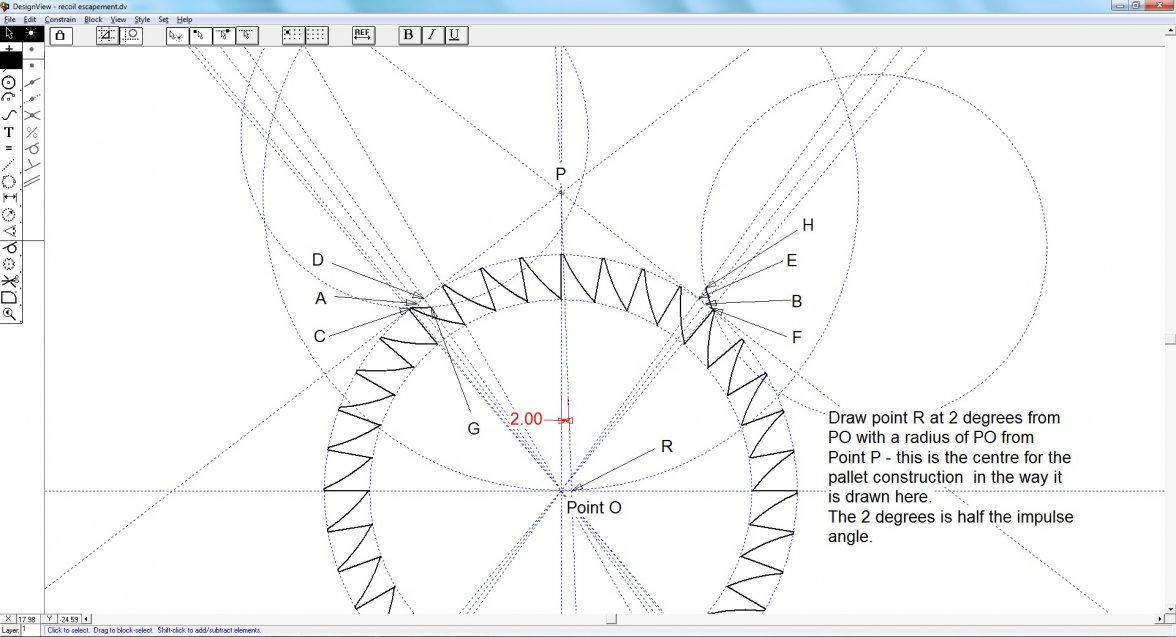
Task: Open the Block menu
Action: pos(93,19)
